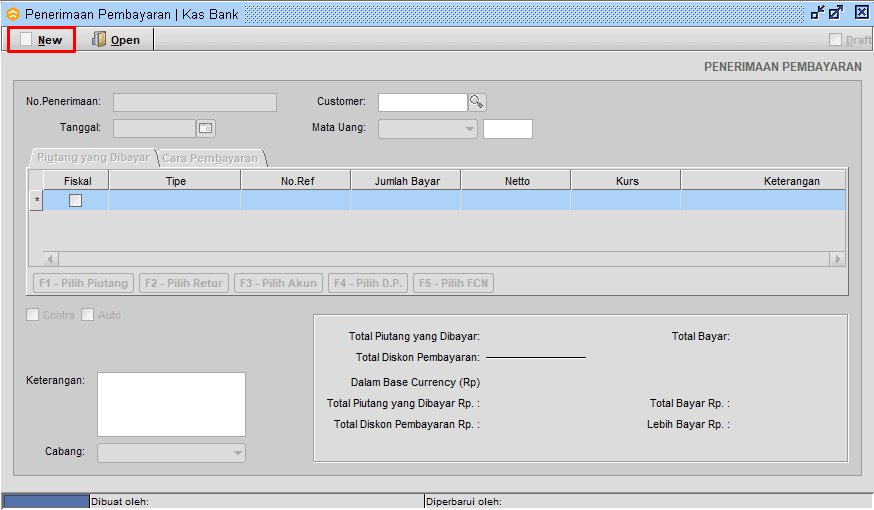Click F2 - Pilih Retur button

tap(184, 283)
